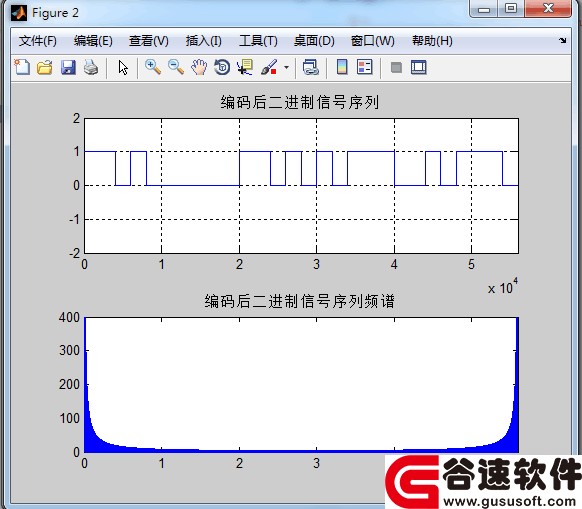The image size is (582, 509).
Task: Toggle the Rotate 3D tool
Action: (222, 68)
